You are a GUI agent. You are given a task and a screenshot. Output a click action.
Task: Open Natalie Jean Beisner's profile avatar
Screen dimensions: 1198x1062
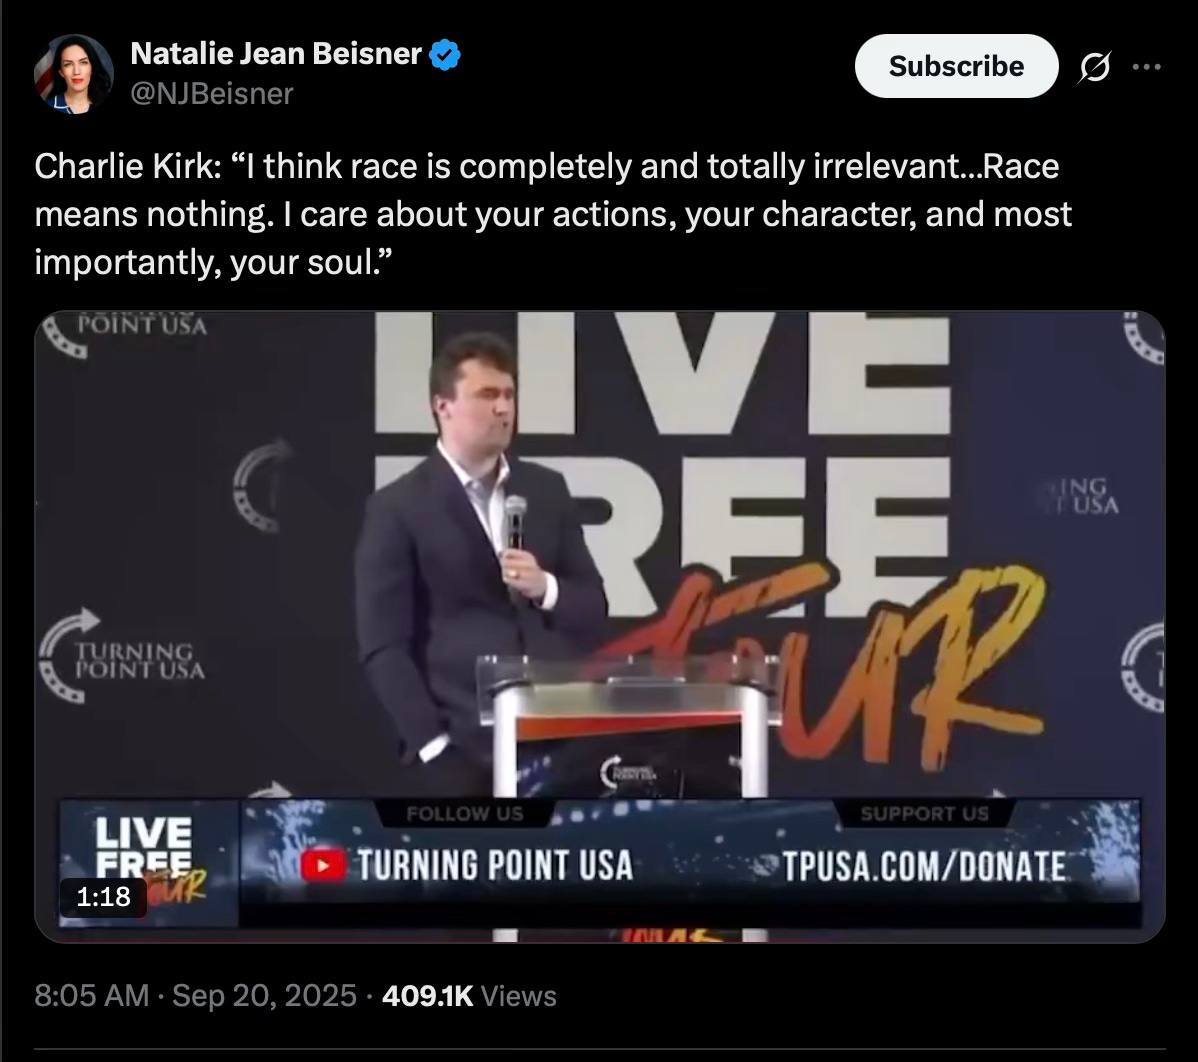73,73
